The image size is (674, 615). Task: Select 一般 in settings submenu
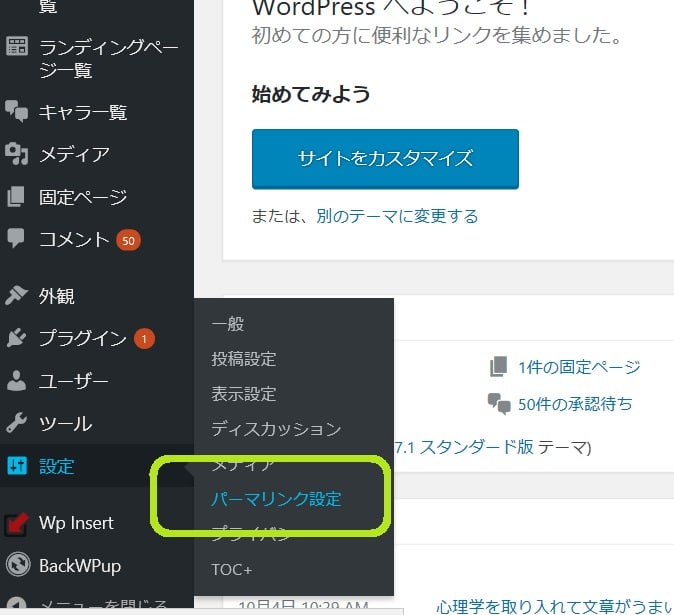click(228, 323)
